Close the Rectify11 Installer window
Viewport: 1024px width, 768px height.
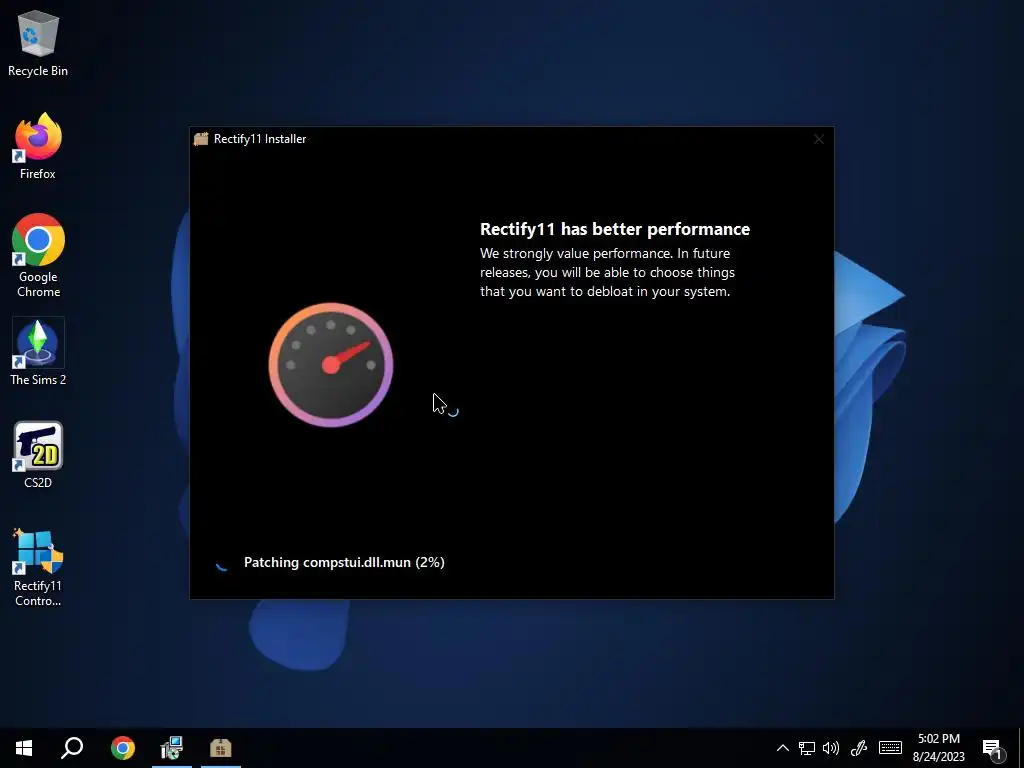819,139
